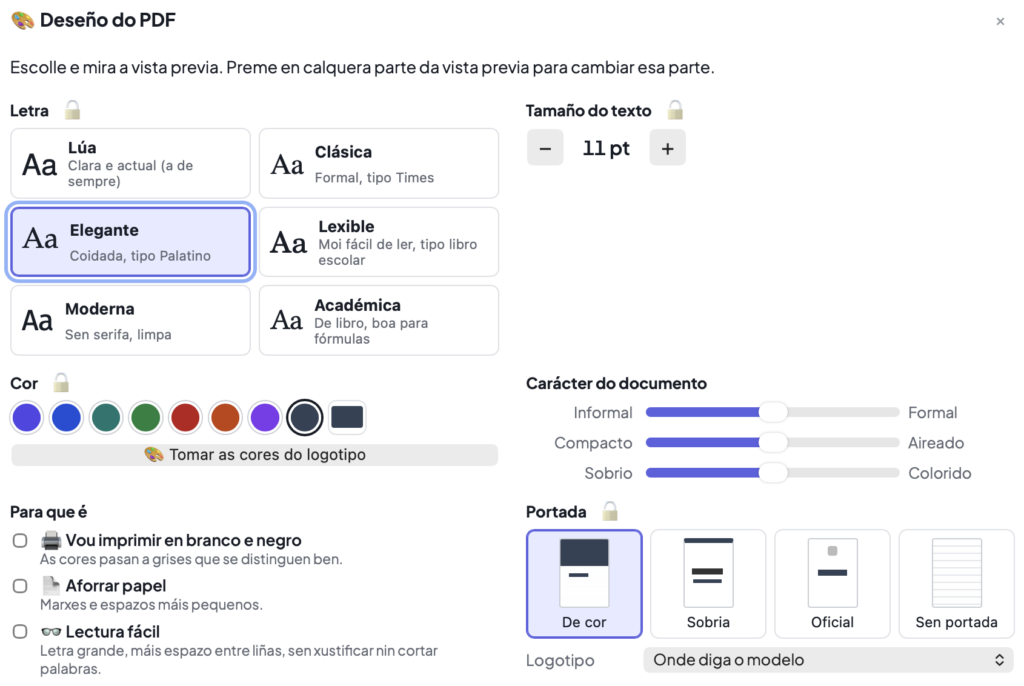Viewport: 1024px width, 686px height.
Task: Toggle the lock icon next to Tamaño do texto
Action: [675, 110]
